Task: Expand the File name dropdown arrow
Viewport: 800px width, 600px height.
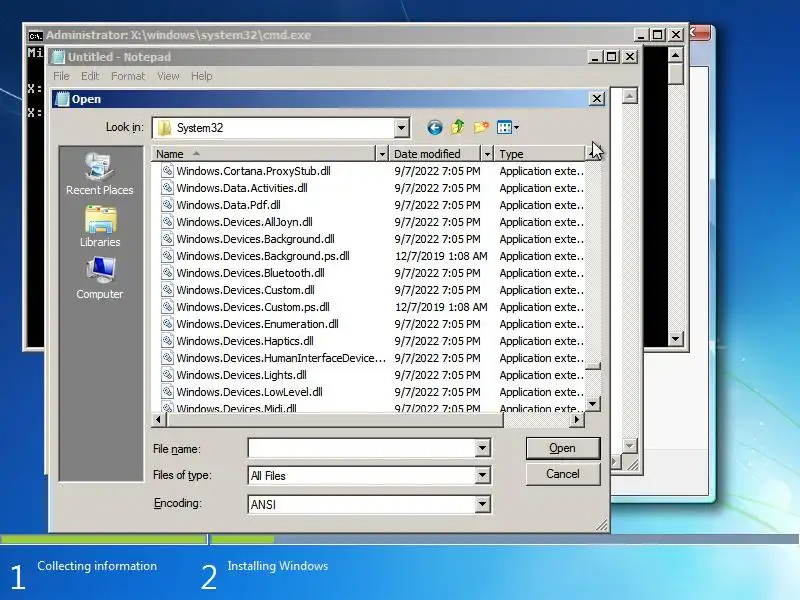Action: coord(482,448)
